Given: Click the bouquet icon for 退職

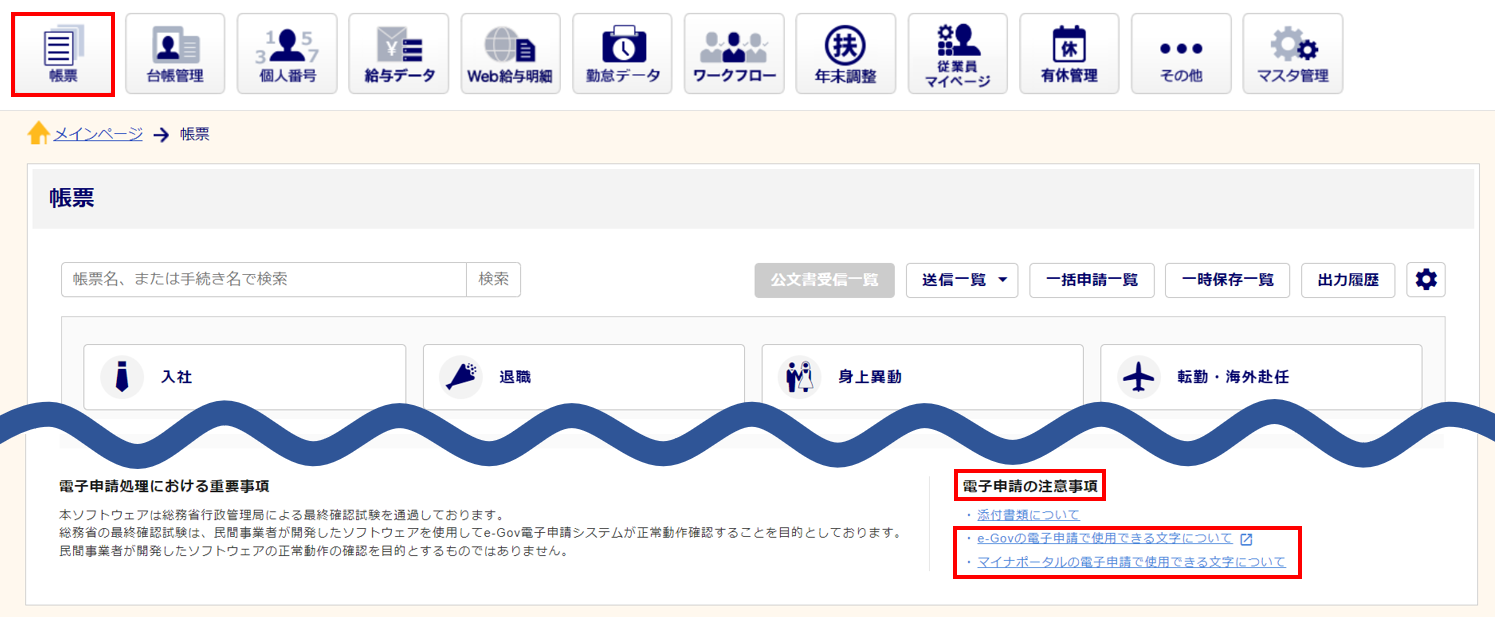Looking at the screenshot, I should (x=461, y=377).
